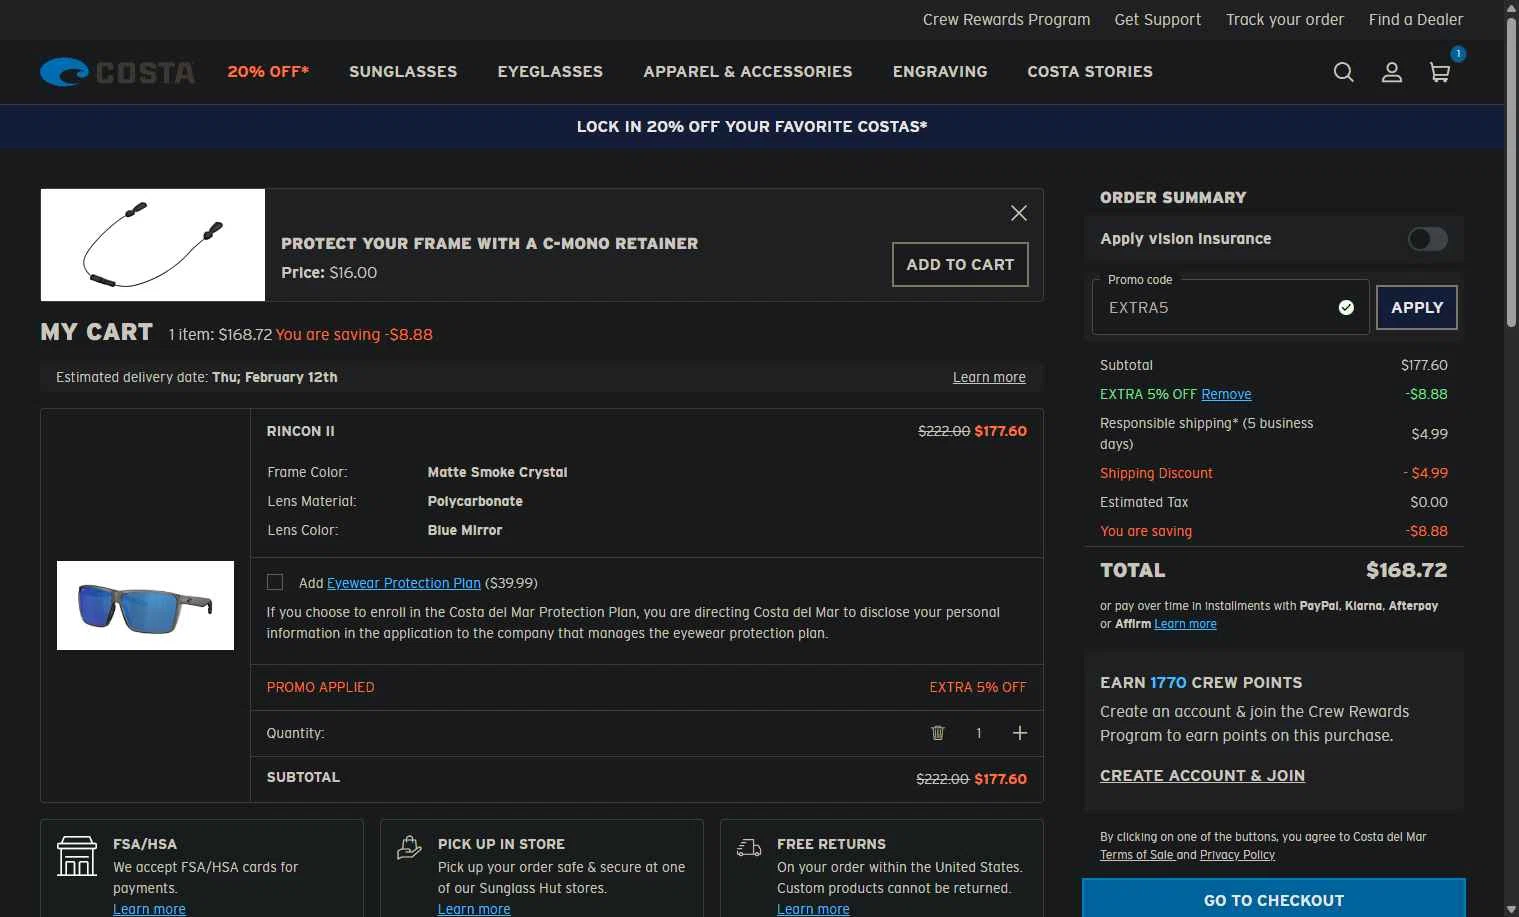Open the Sunglasses menu
This screenshot has width=1519, height=917.
point(403,72)
